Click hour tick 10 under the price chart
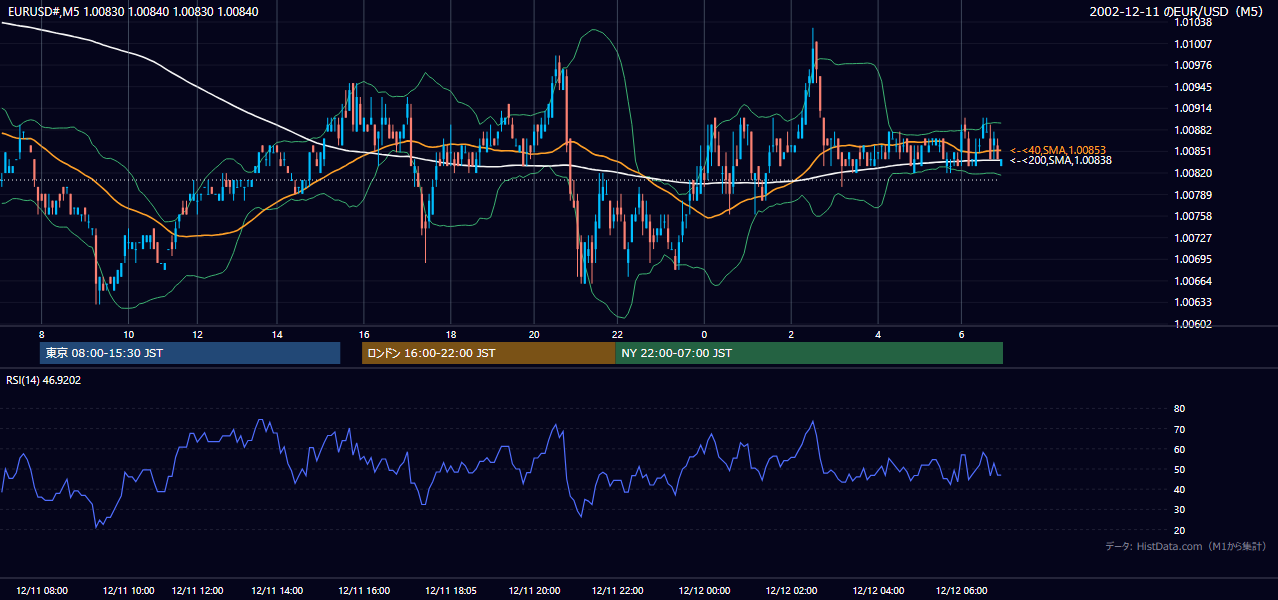Screen dimensions: 1278x600 click(128, 334)
